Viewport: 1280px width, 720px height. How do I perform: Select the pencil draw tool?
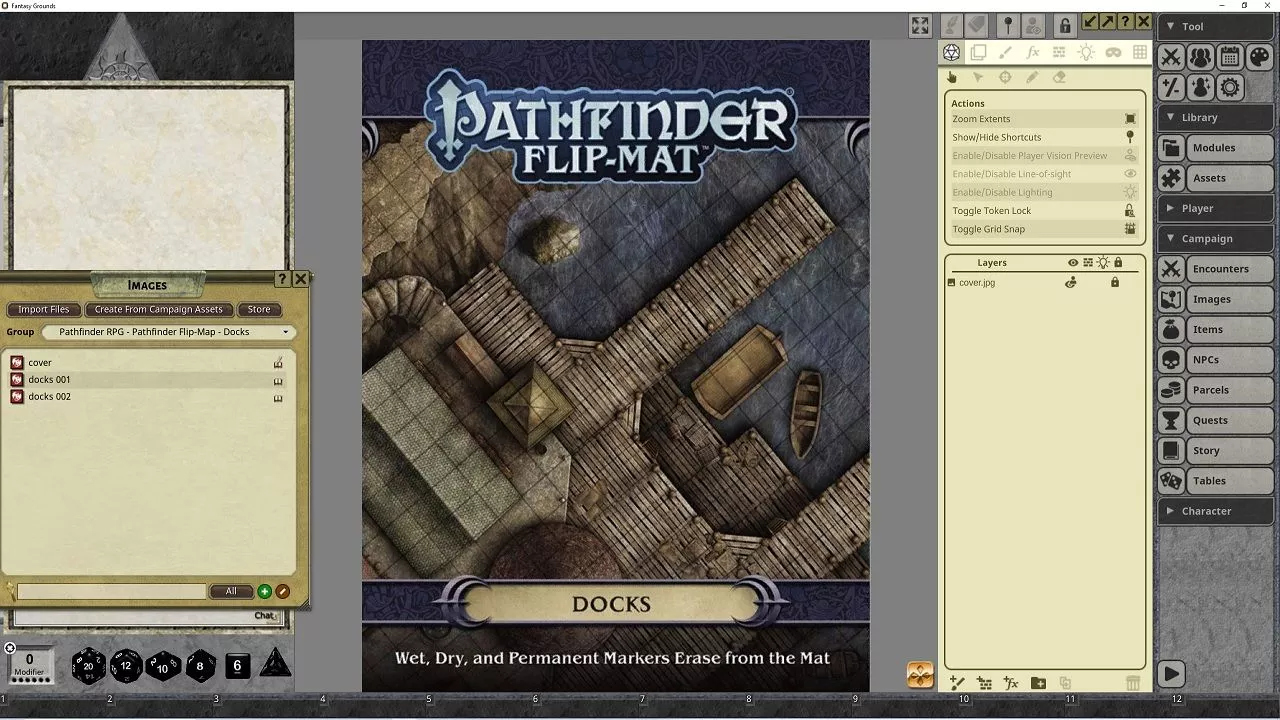coord(1032,77)
